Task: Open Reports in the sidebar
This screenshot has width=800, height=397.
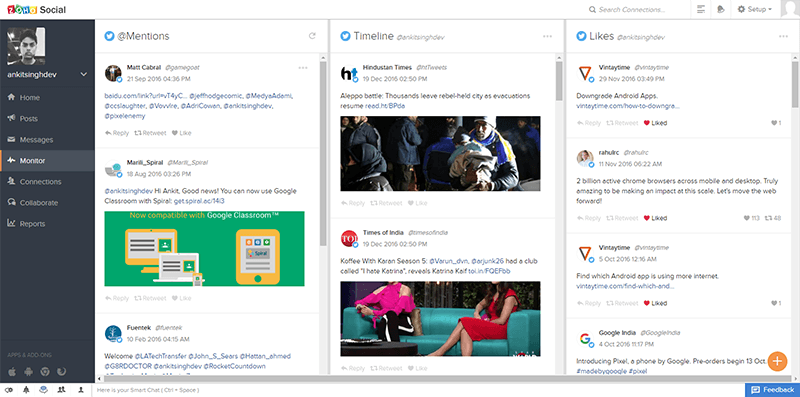Action: click(x=47, y=224)
